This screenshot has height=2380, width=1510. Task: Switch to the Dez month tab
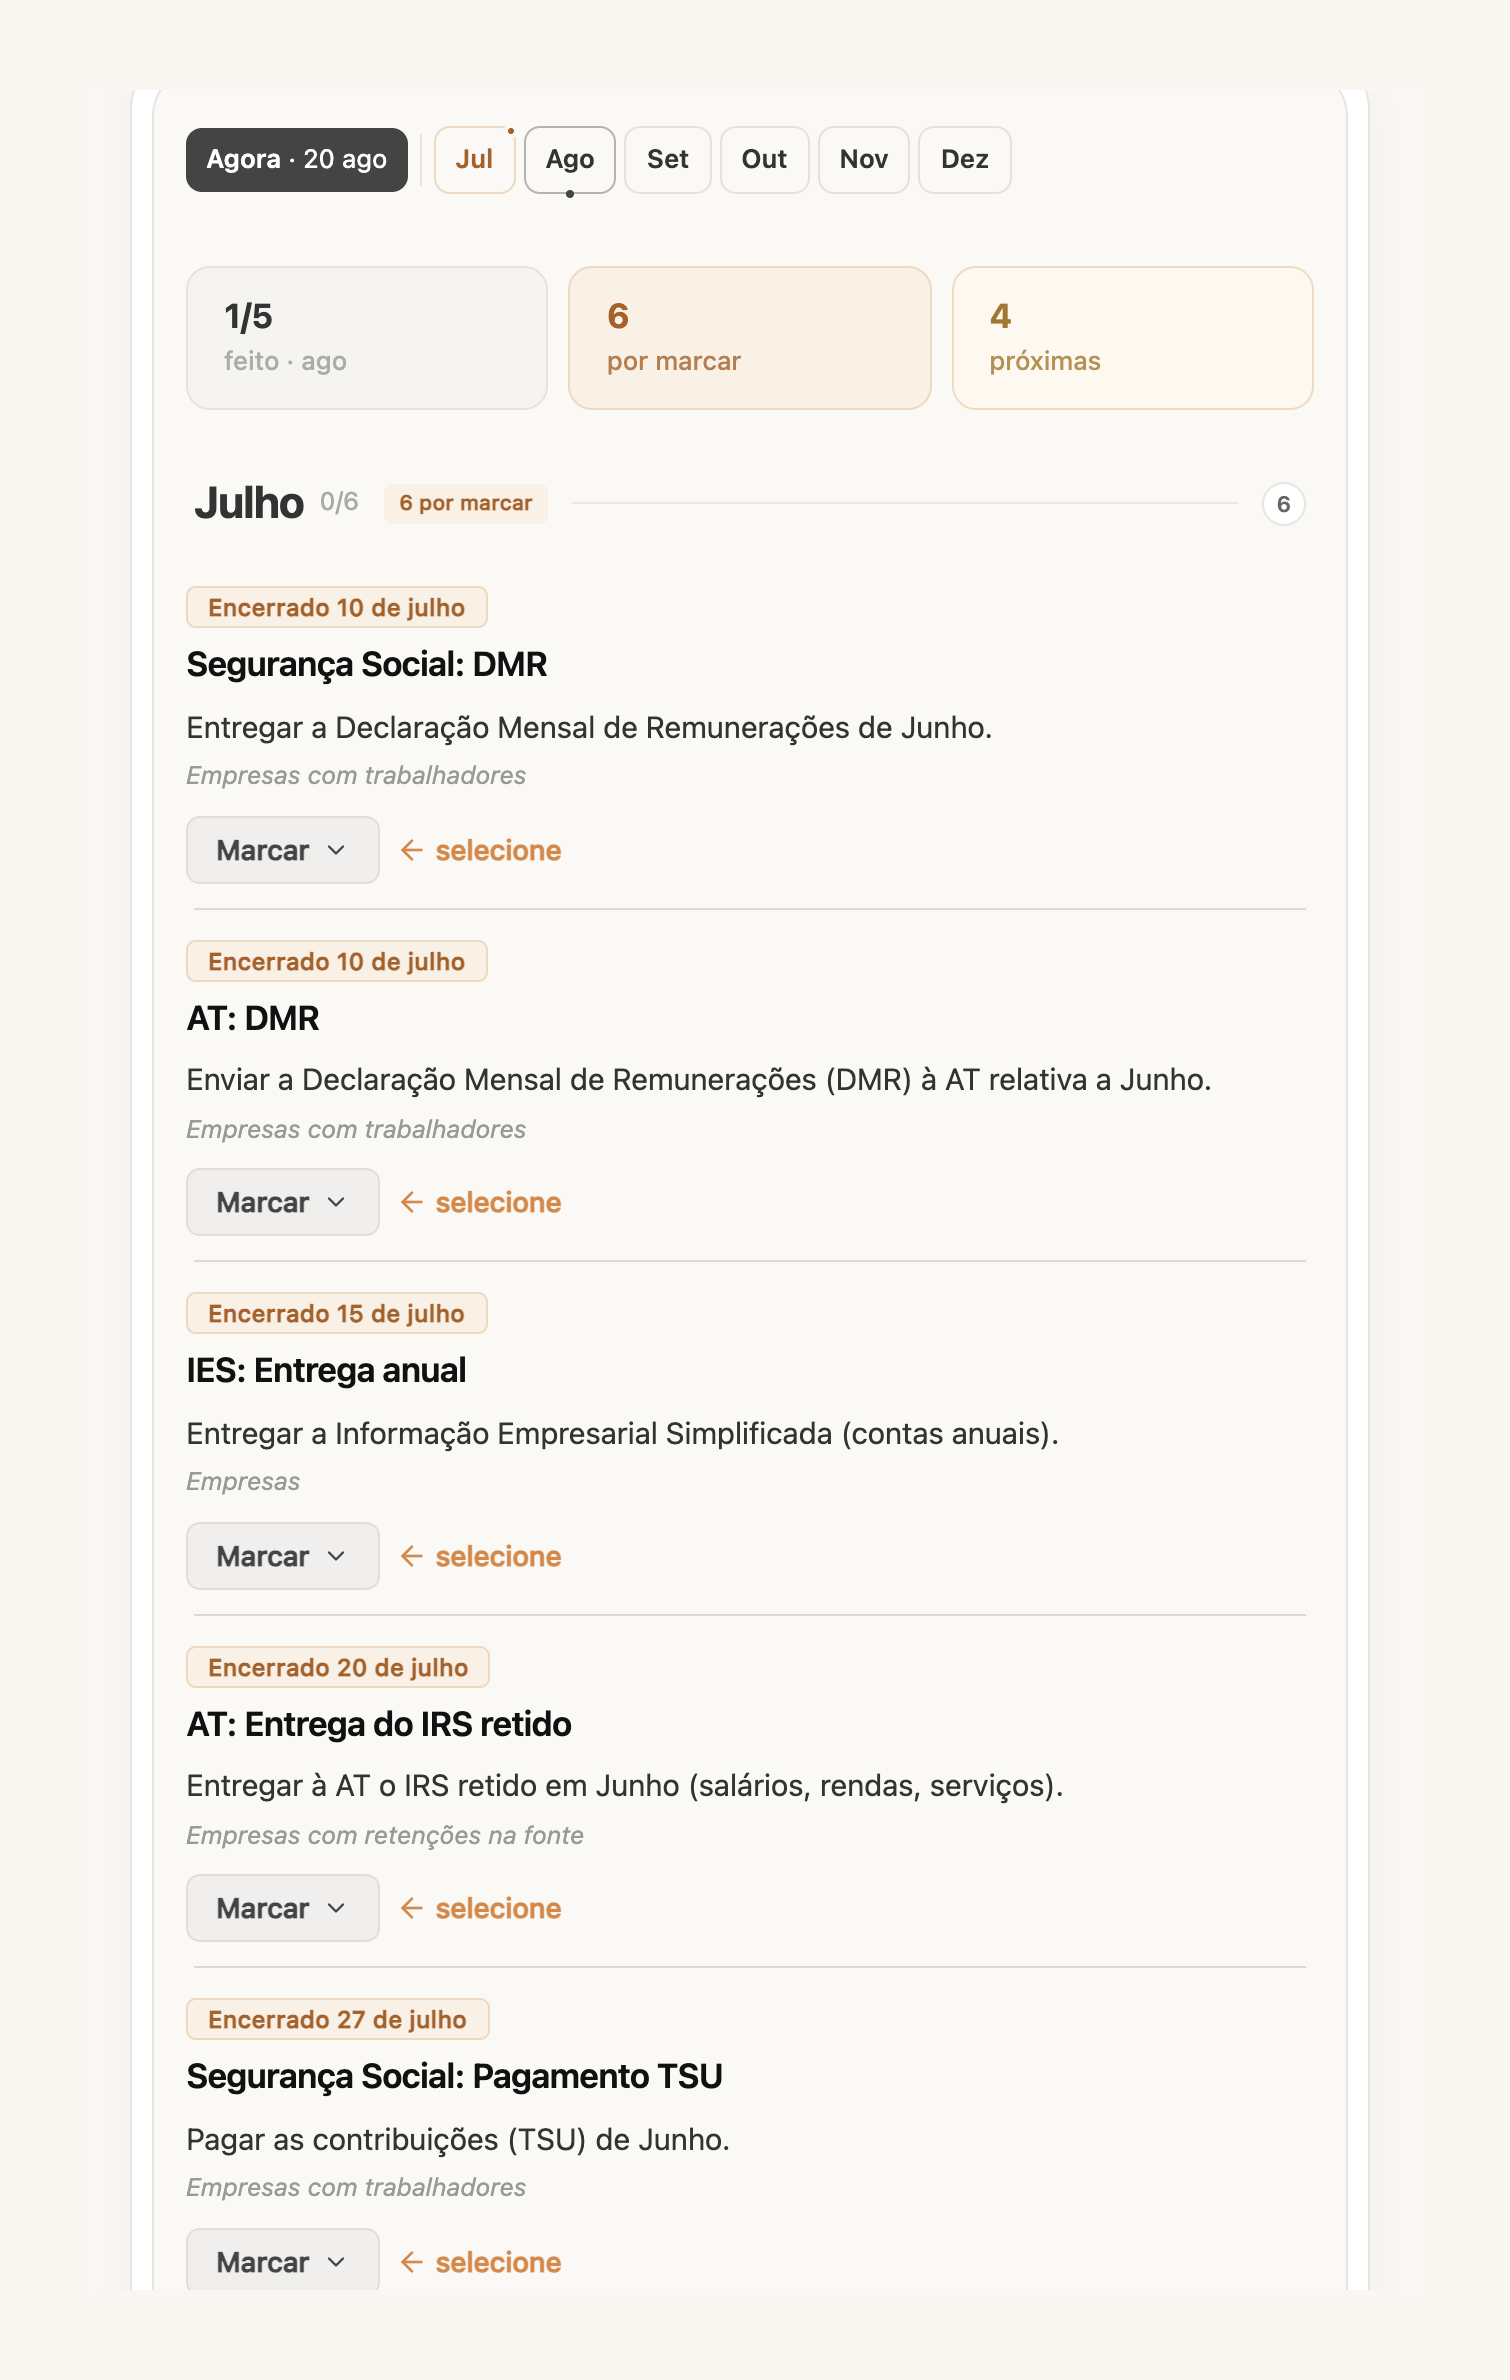pos(965,159)
